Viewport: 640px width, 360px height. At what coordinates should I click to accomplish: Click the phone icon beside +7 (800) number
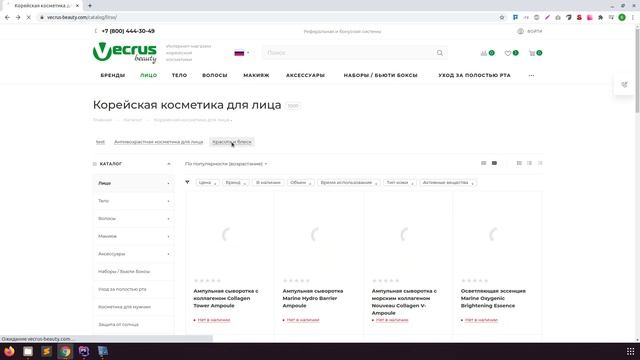pos(96,31)
